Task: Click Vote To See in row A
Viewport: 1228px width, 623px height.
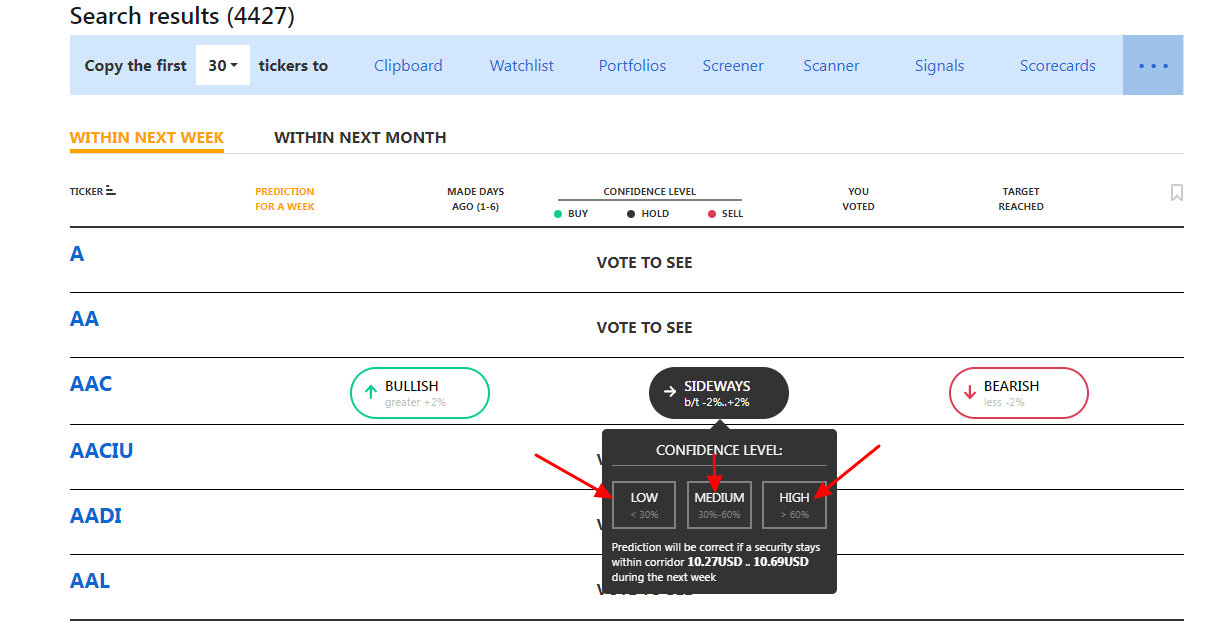Action: [x=644, y=263]
